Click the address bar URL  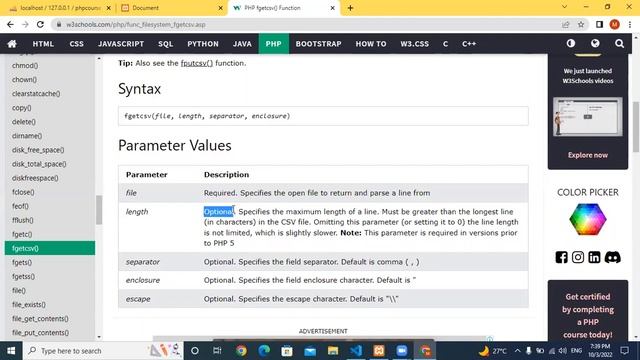[136, 24]
